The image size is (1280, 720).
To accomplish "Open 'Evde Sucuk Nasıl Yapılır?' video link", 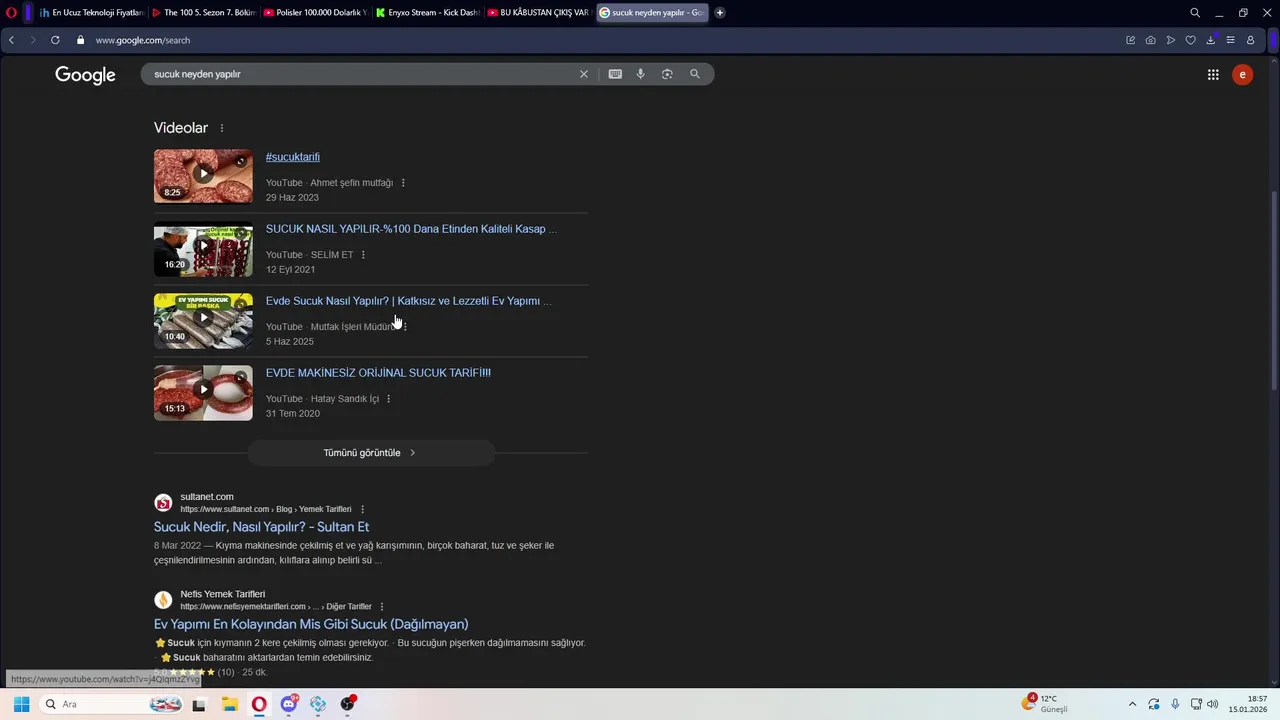I will coord(408,301).
